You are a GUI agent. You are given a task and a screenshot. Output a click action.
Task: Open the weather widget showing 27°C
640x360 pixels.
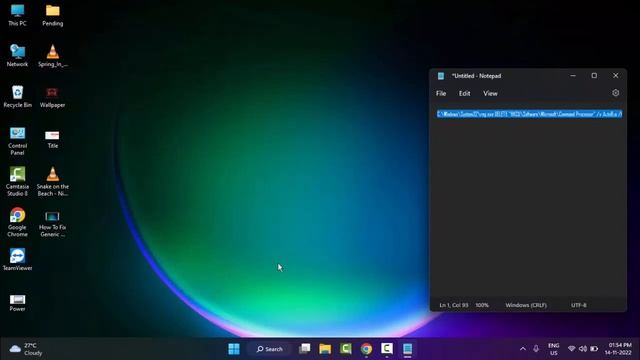tap(26, 349)
